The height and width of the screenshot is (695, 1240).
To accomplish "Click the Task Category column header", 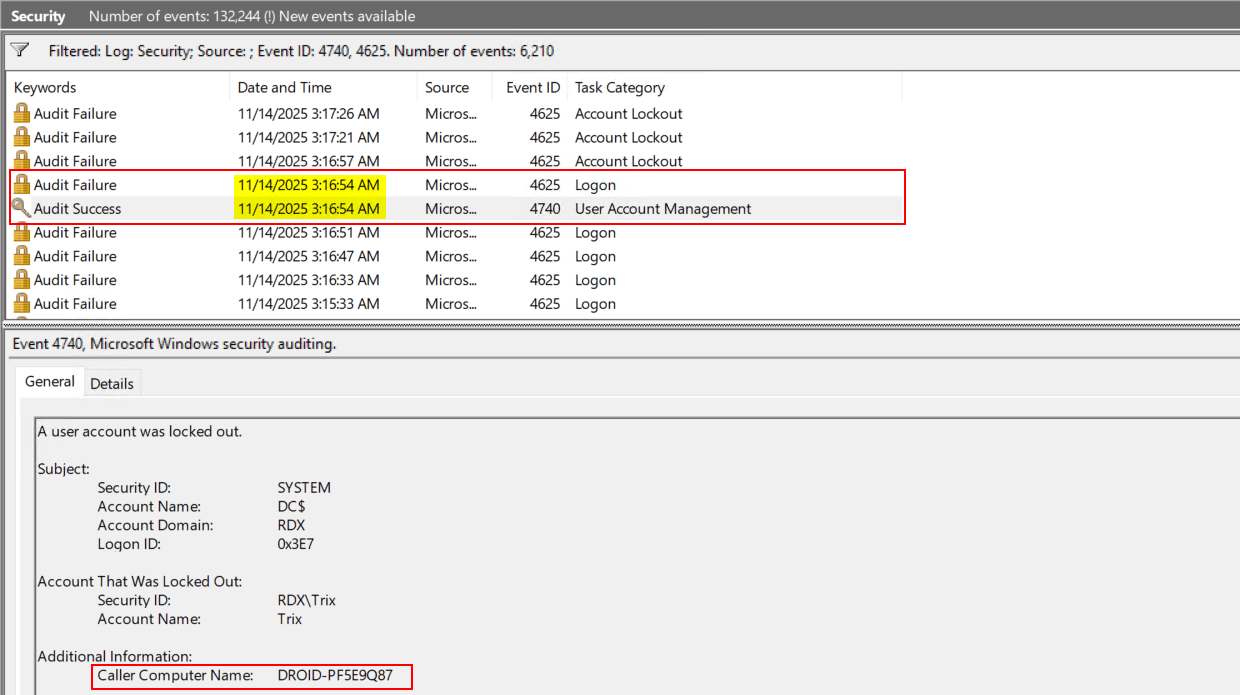I will click(x=619, y=88).
